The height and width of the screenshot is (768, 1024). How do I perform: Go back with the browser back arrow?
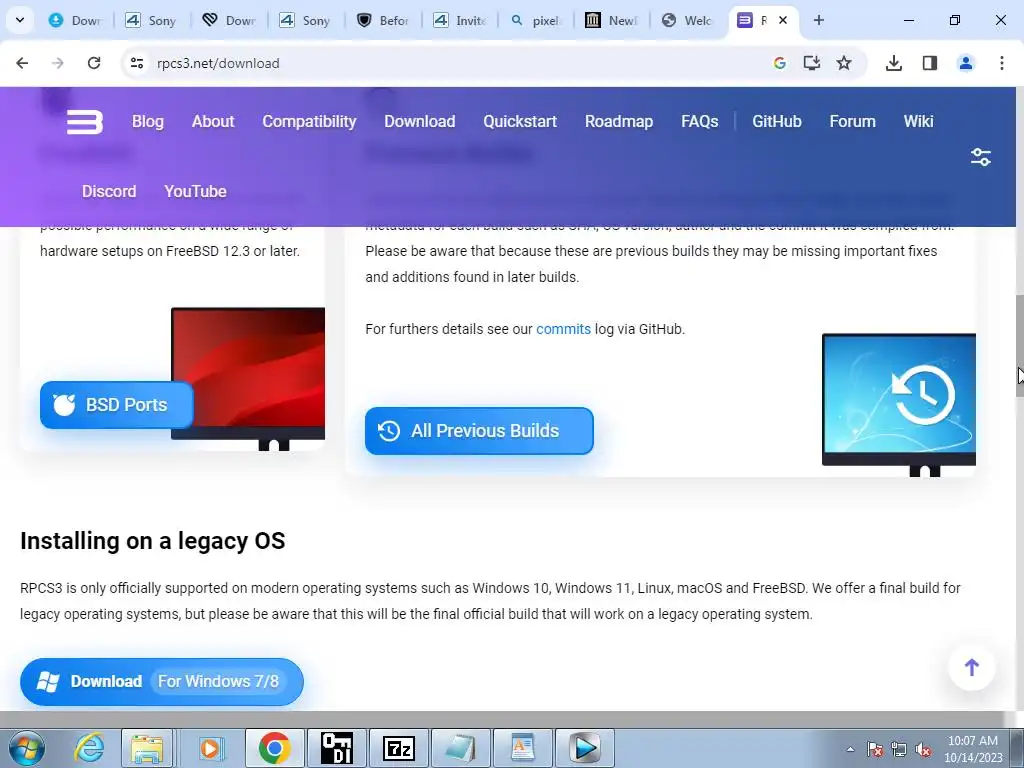22,63
